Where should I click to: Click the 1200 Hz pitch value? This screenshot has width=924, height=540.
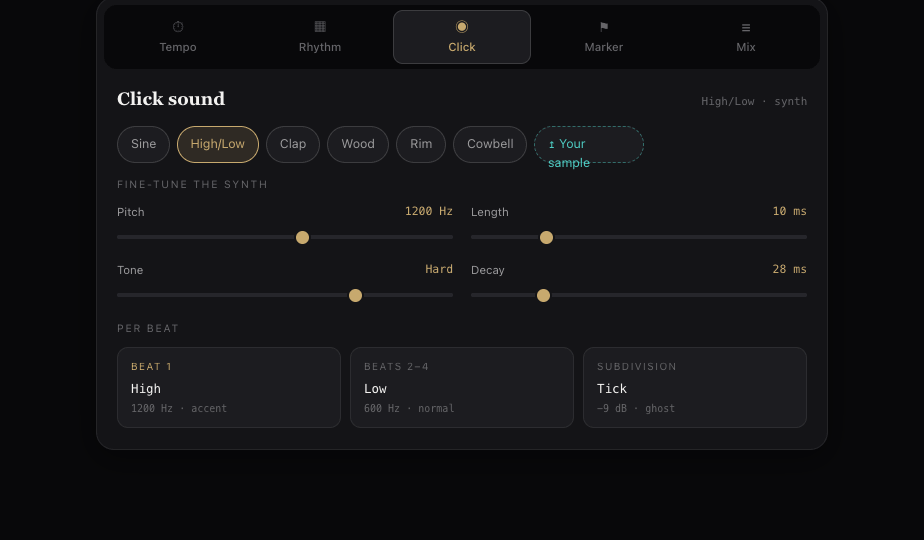click(x=428, y=211)
